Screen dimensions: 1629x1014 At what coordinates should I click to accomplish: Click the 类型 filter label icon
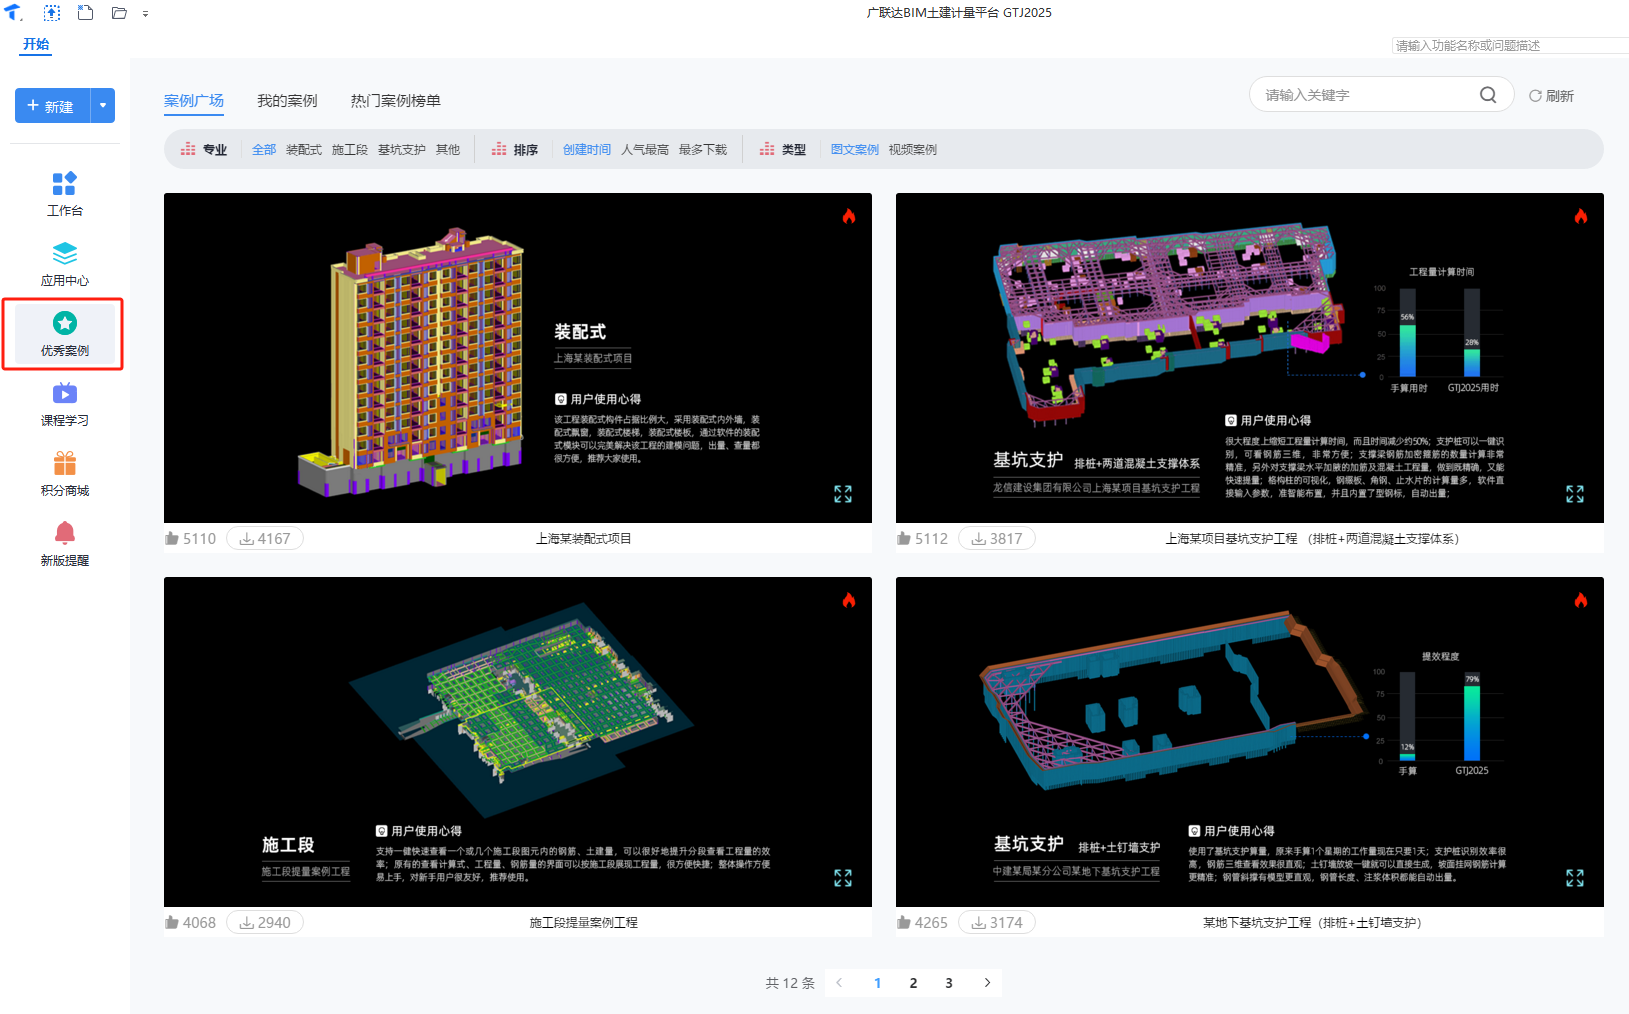[x=767, y=149]
